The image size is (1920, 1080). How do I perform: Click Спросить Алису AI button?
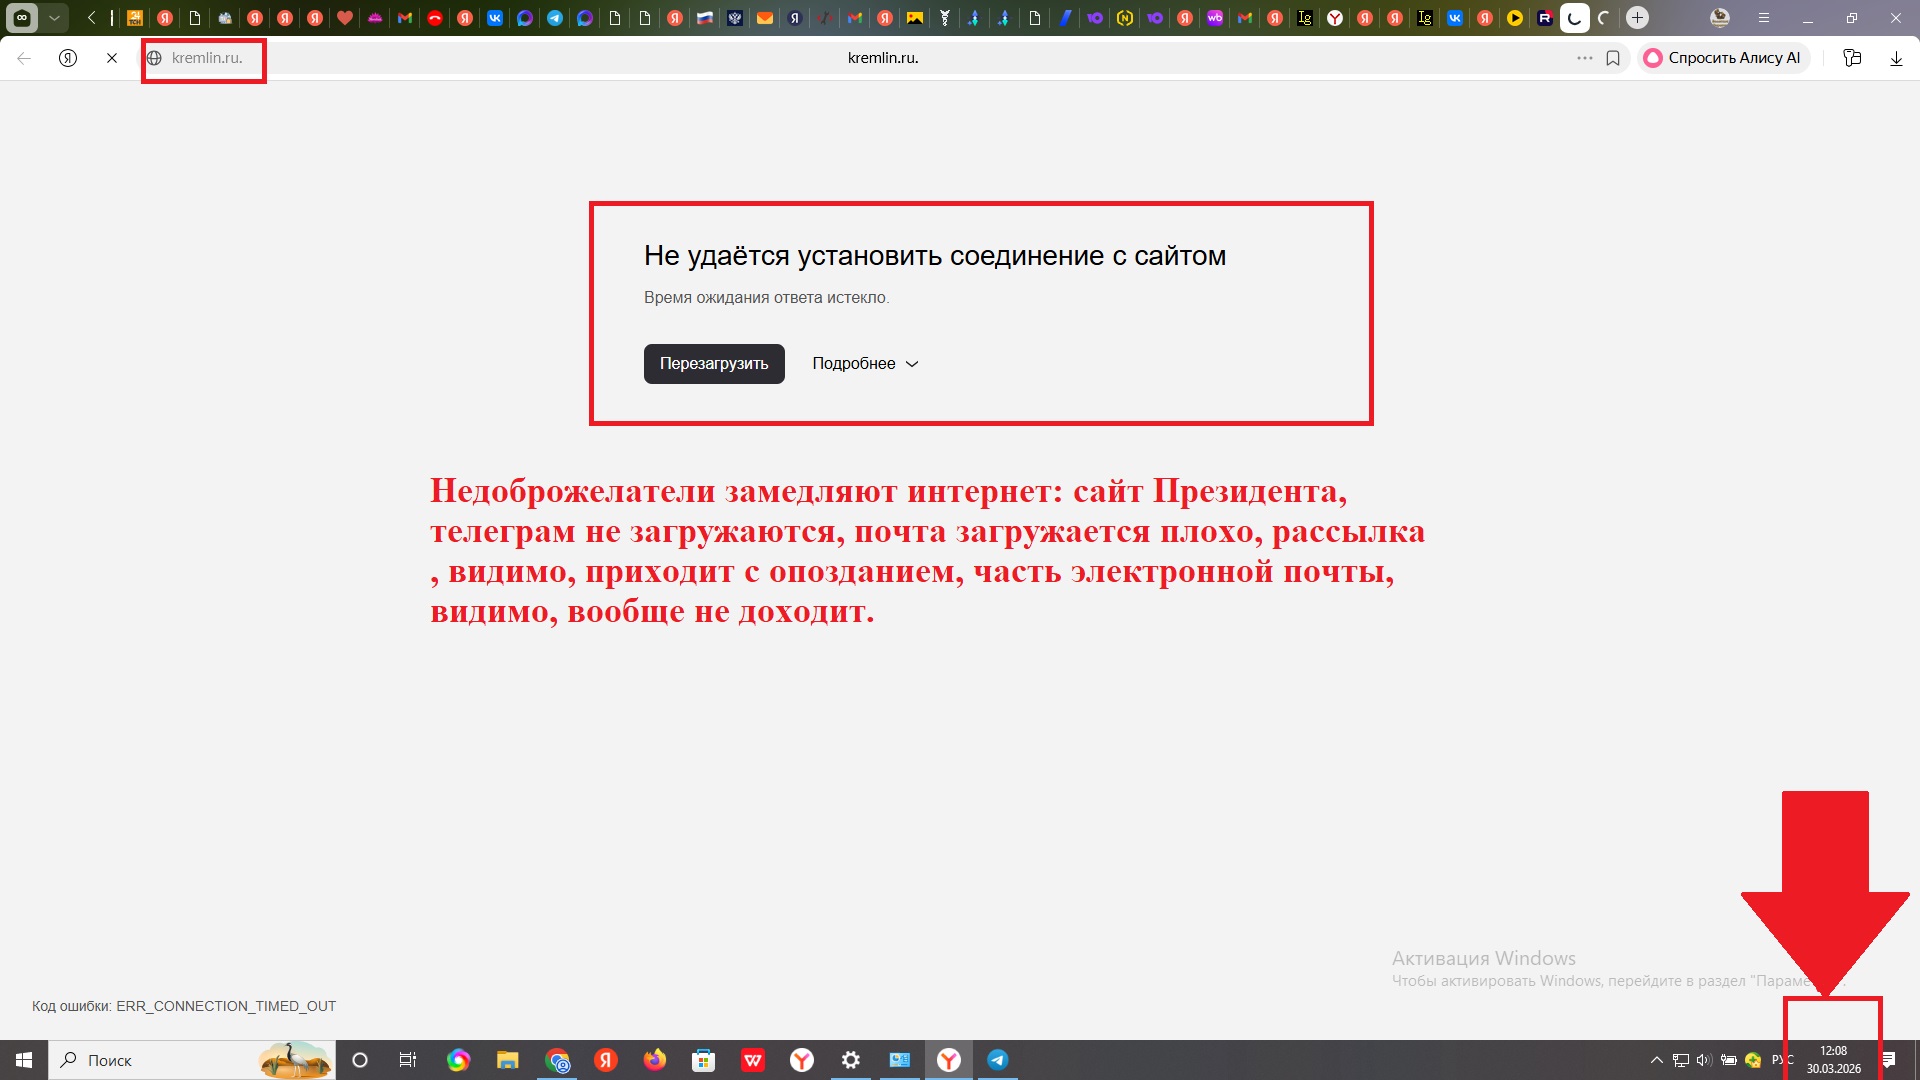click(x=1723, y=58)
